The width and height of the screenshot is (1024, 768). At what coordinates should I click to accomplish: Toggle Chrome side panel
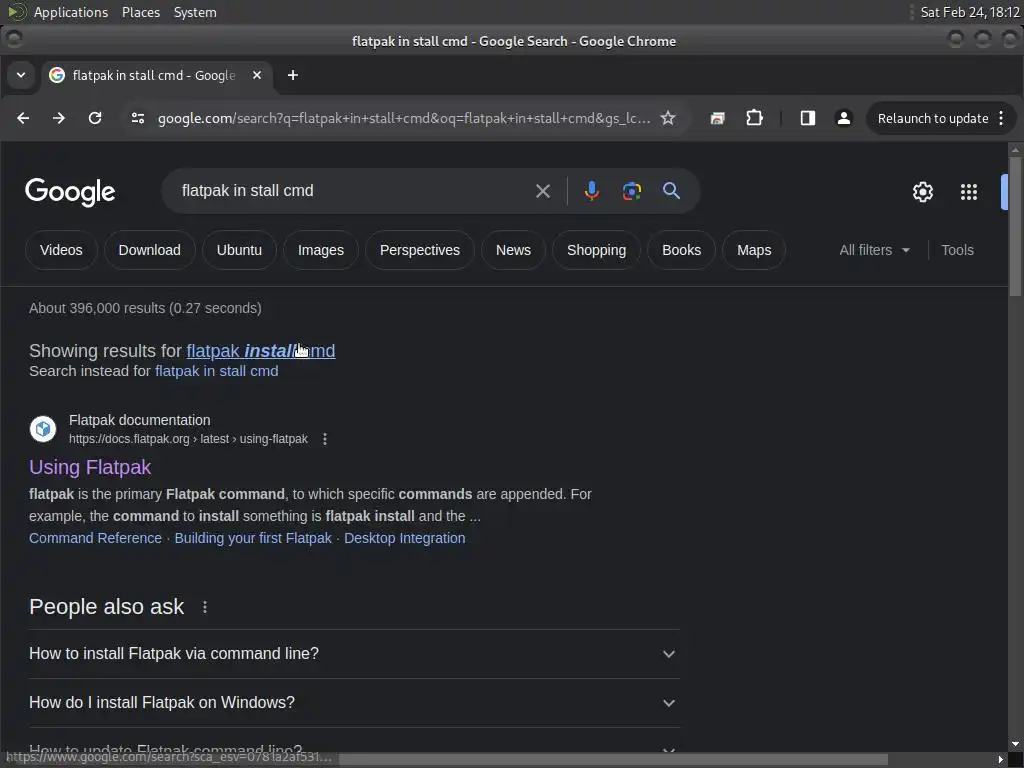[808, 118]
